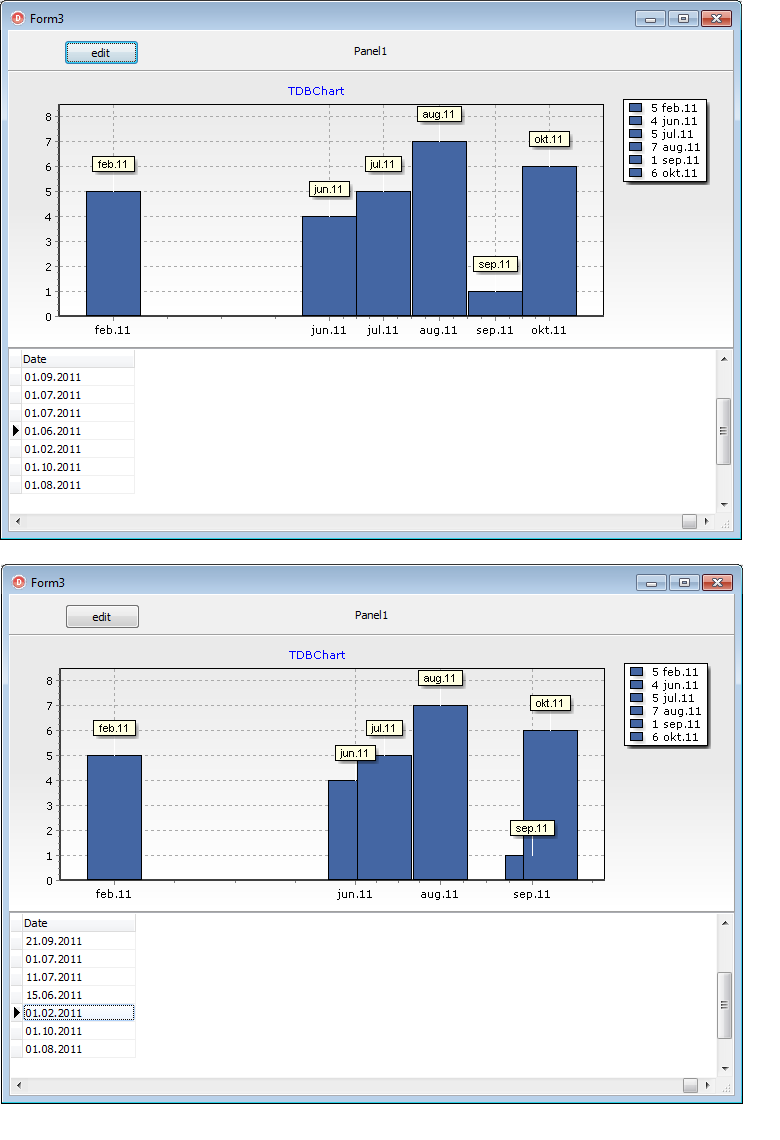Click the vertical scrollbar down arrow in the lower window grid
Image resolution: width=780 pixels, height=1140 pixels.
[725, 1069]
